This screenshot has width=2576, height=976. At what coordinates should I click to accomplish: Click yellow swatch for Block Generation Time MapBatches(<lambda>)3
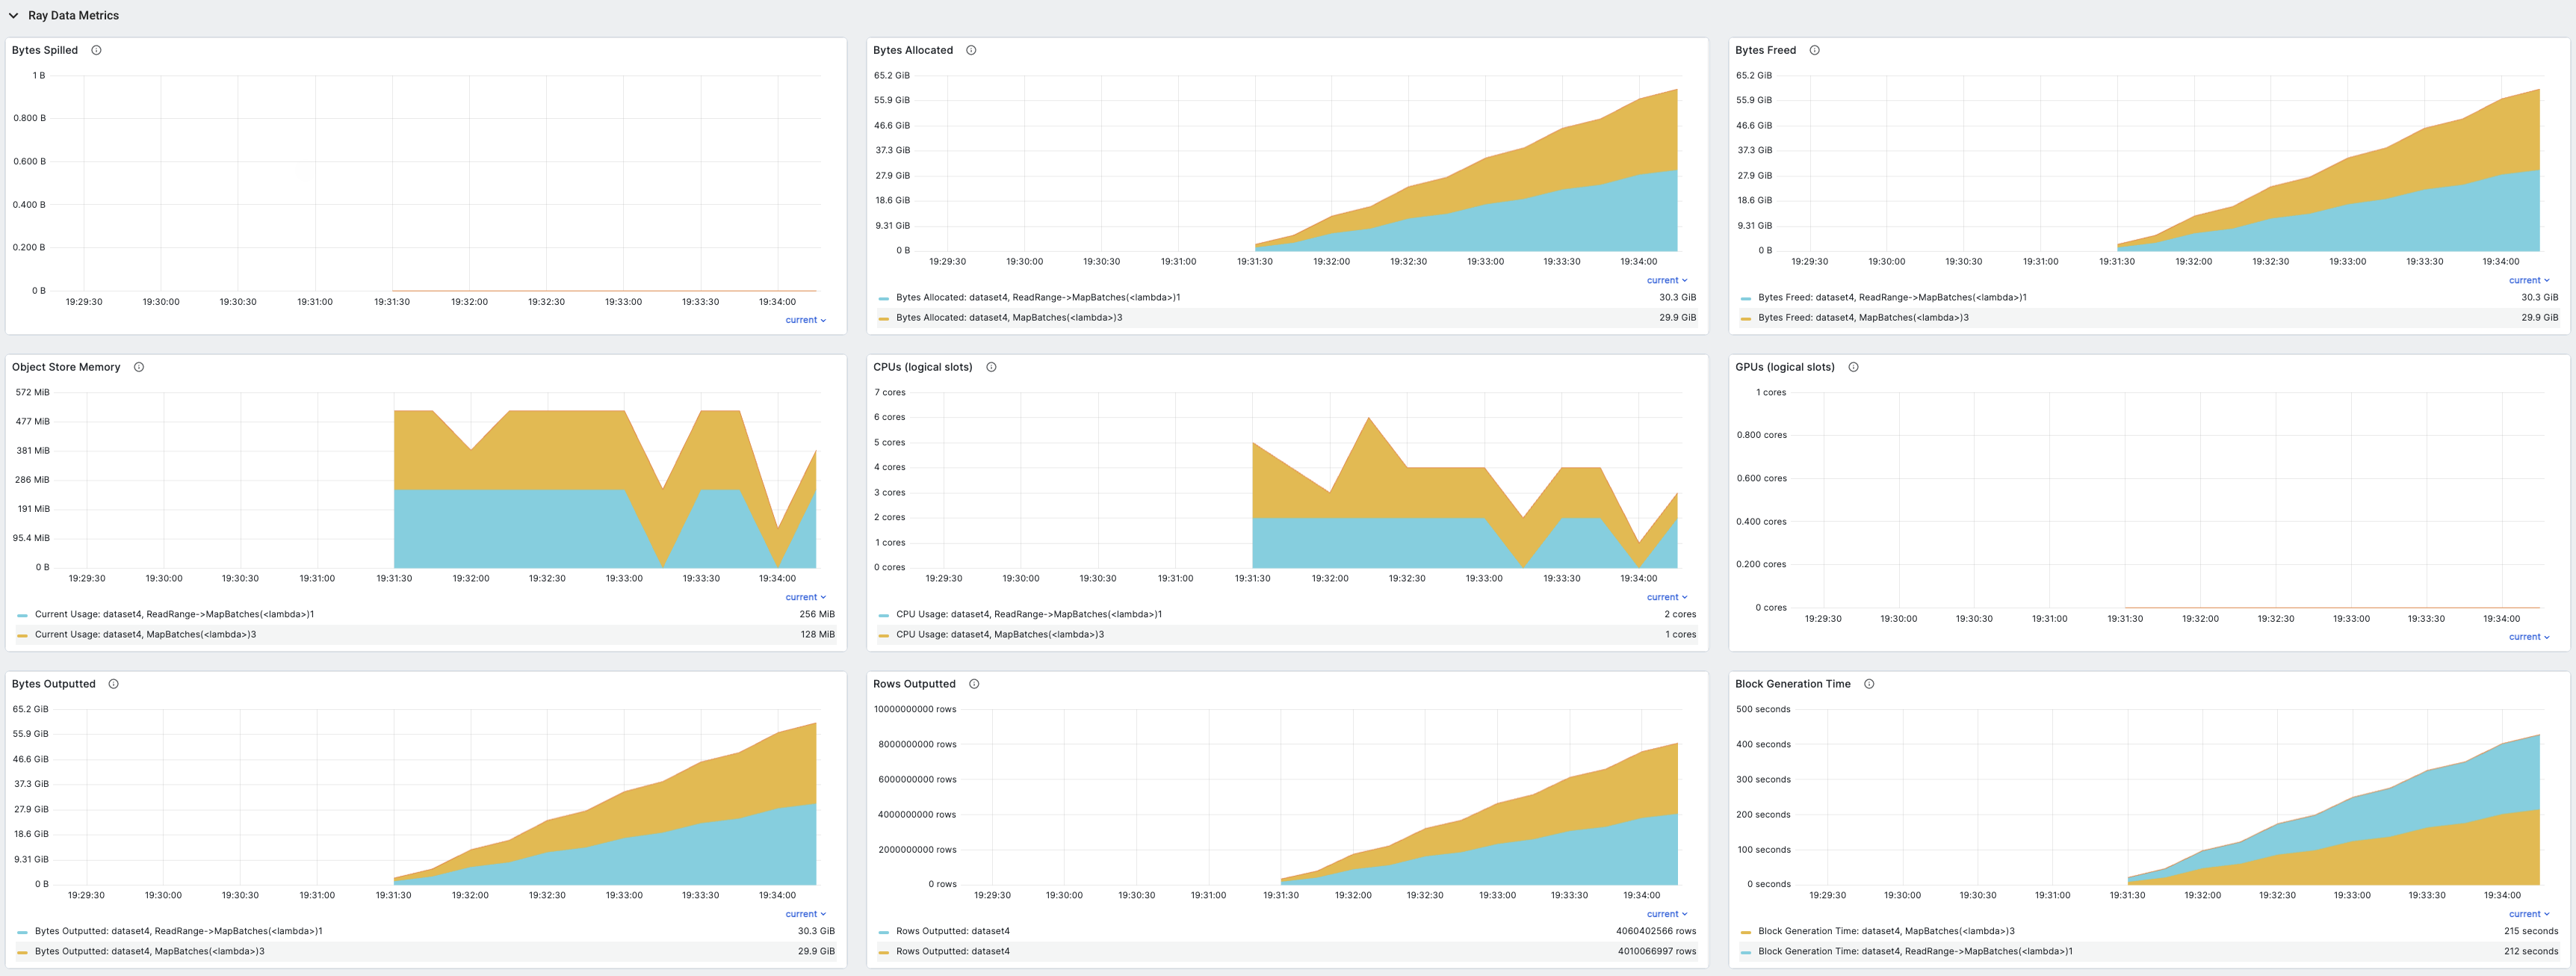[x=1746, y=932]
